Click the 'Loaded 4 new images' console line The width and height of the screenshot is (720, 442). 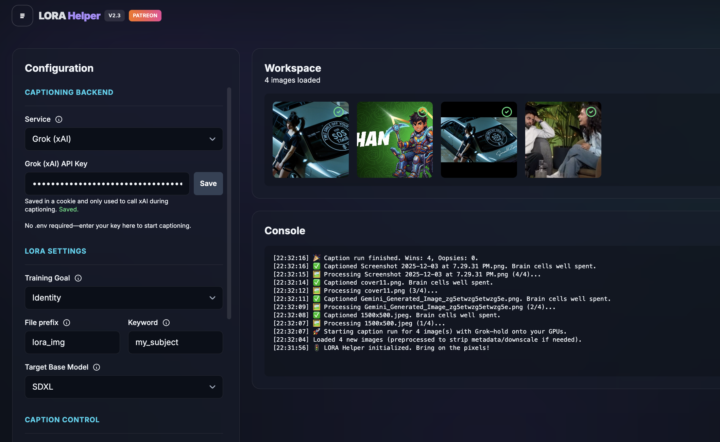(428, 340)
